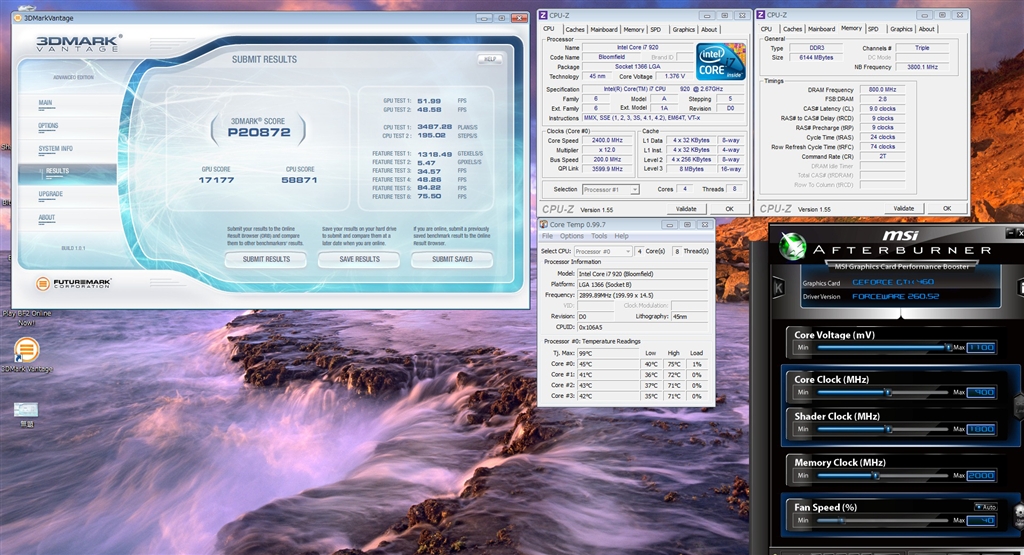Open the Processor #1 selection dropdown
The image size is (1024, 555).
[610, 189]
